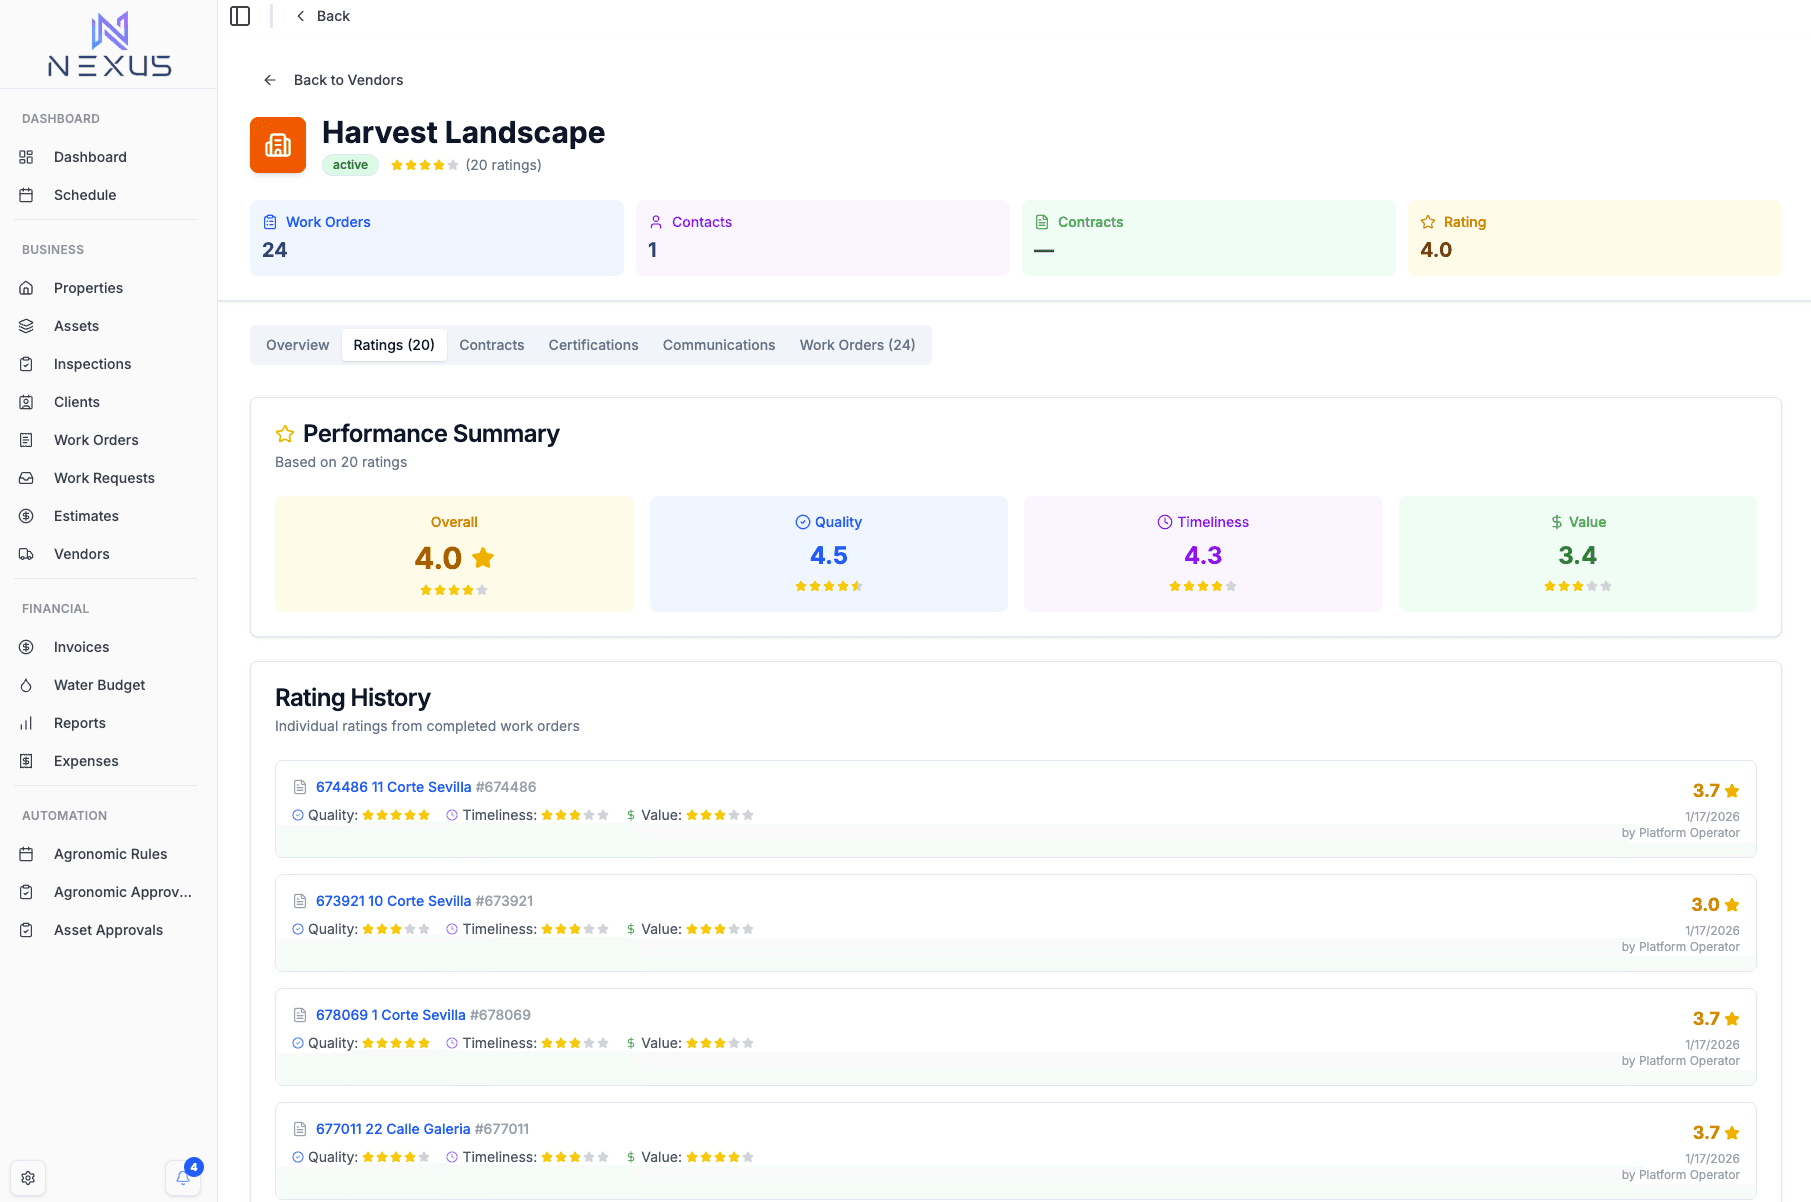Image resolution: width=1811 pixels, height=1202 pixels.
Task: Click the Assets layers icon
Action: 27,326
